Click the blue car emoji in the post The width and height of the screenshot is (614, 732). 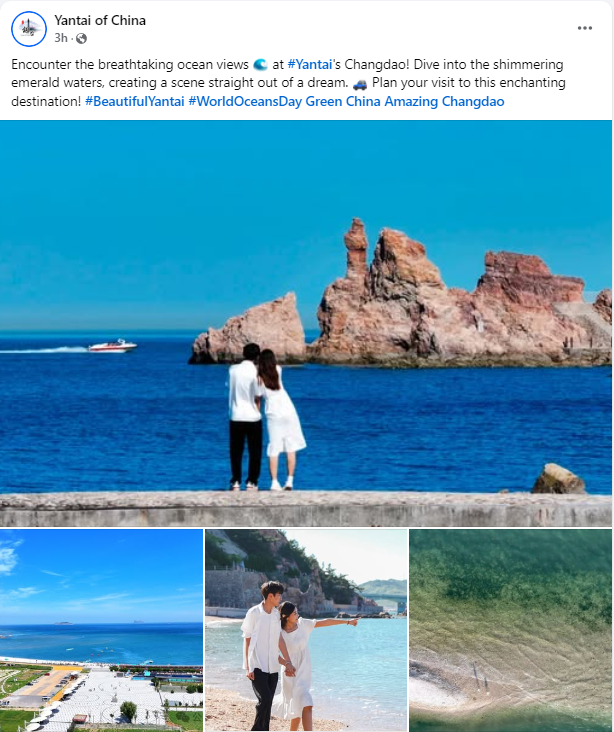point(360,84)
